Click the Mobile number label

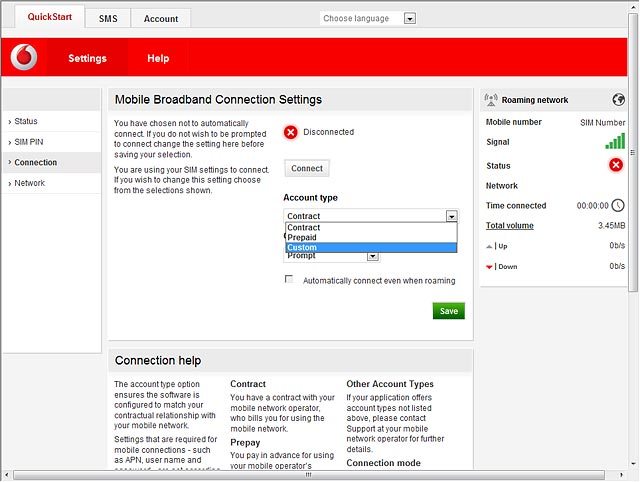(x=513, y=122)
